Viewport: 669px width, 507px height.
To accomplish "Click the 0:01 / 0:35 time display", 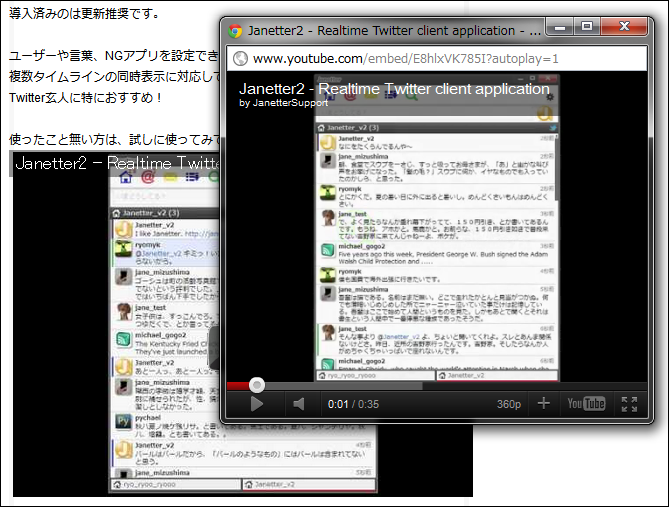I will [x=353, y=404].
